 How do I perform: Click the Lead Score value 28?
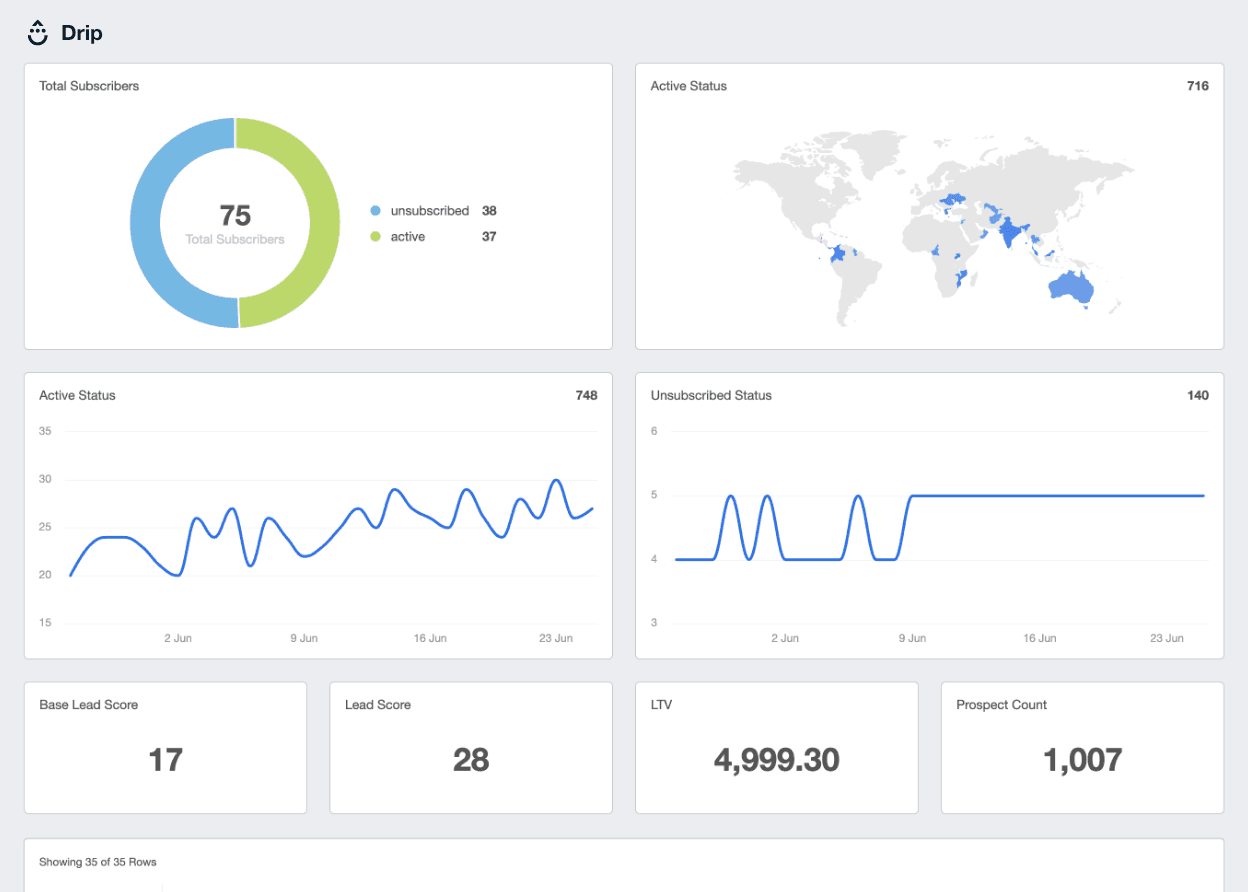coord(470,760)
